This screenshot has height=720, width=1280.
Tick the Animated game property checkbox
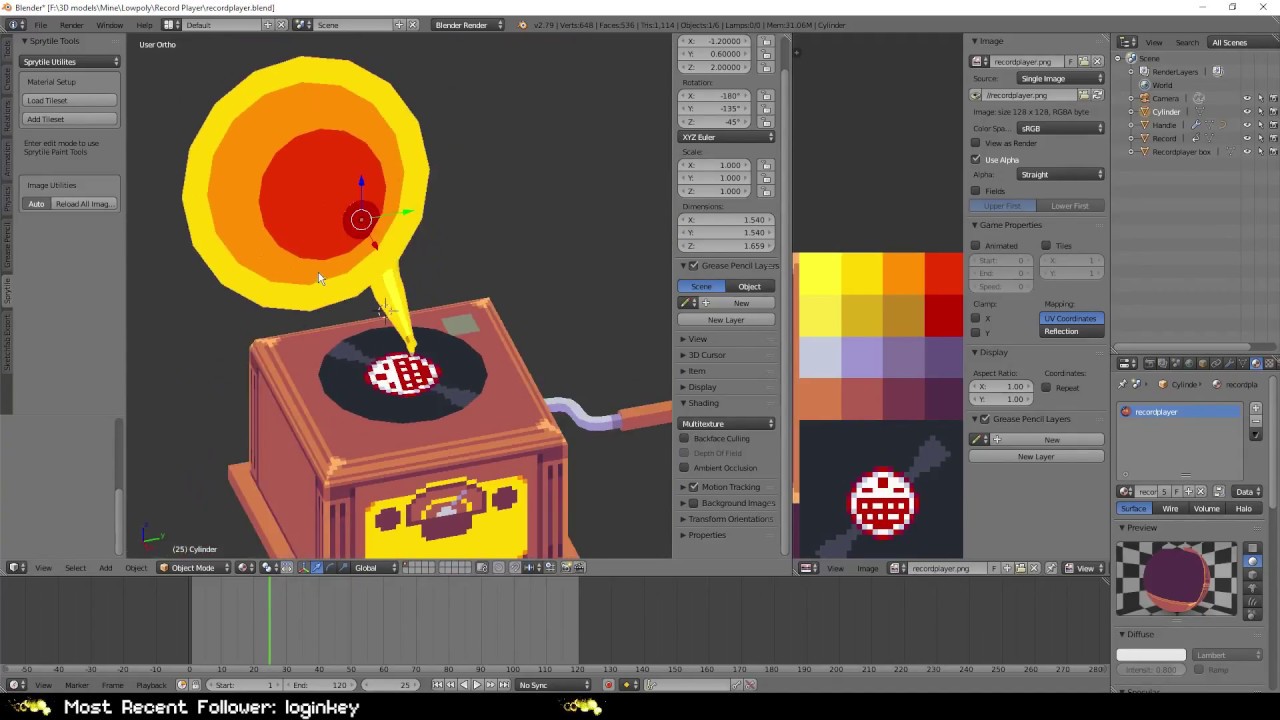click(x=976, y=245)
